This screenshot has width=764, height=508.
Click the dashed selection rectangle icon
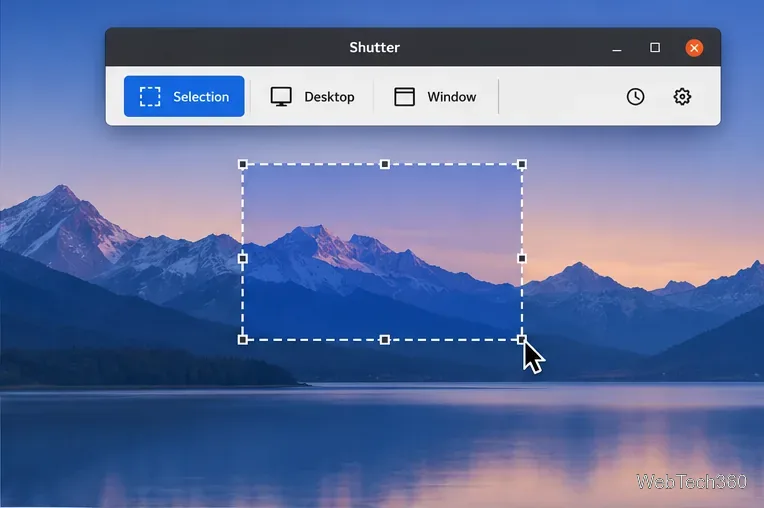tap(150, 96)
